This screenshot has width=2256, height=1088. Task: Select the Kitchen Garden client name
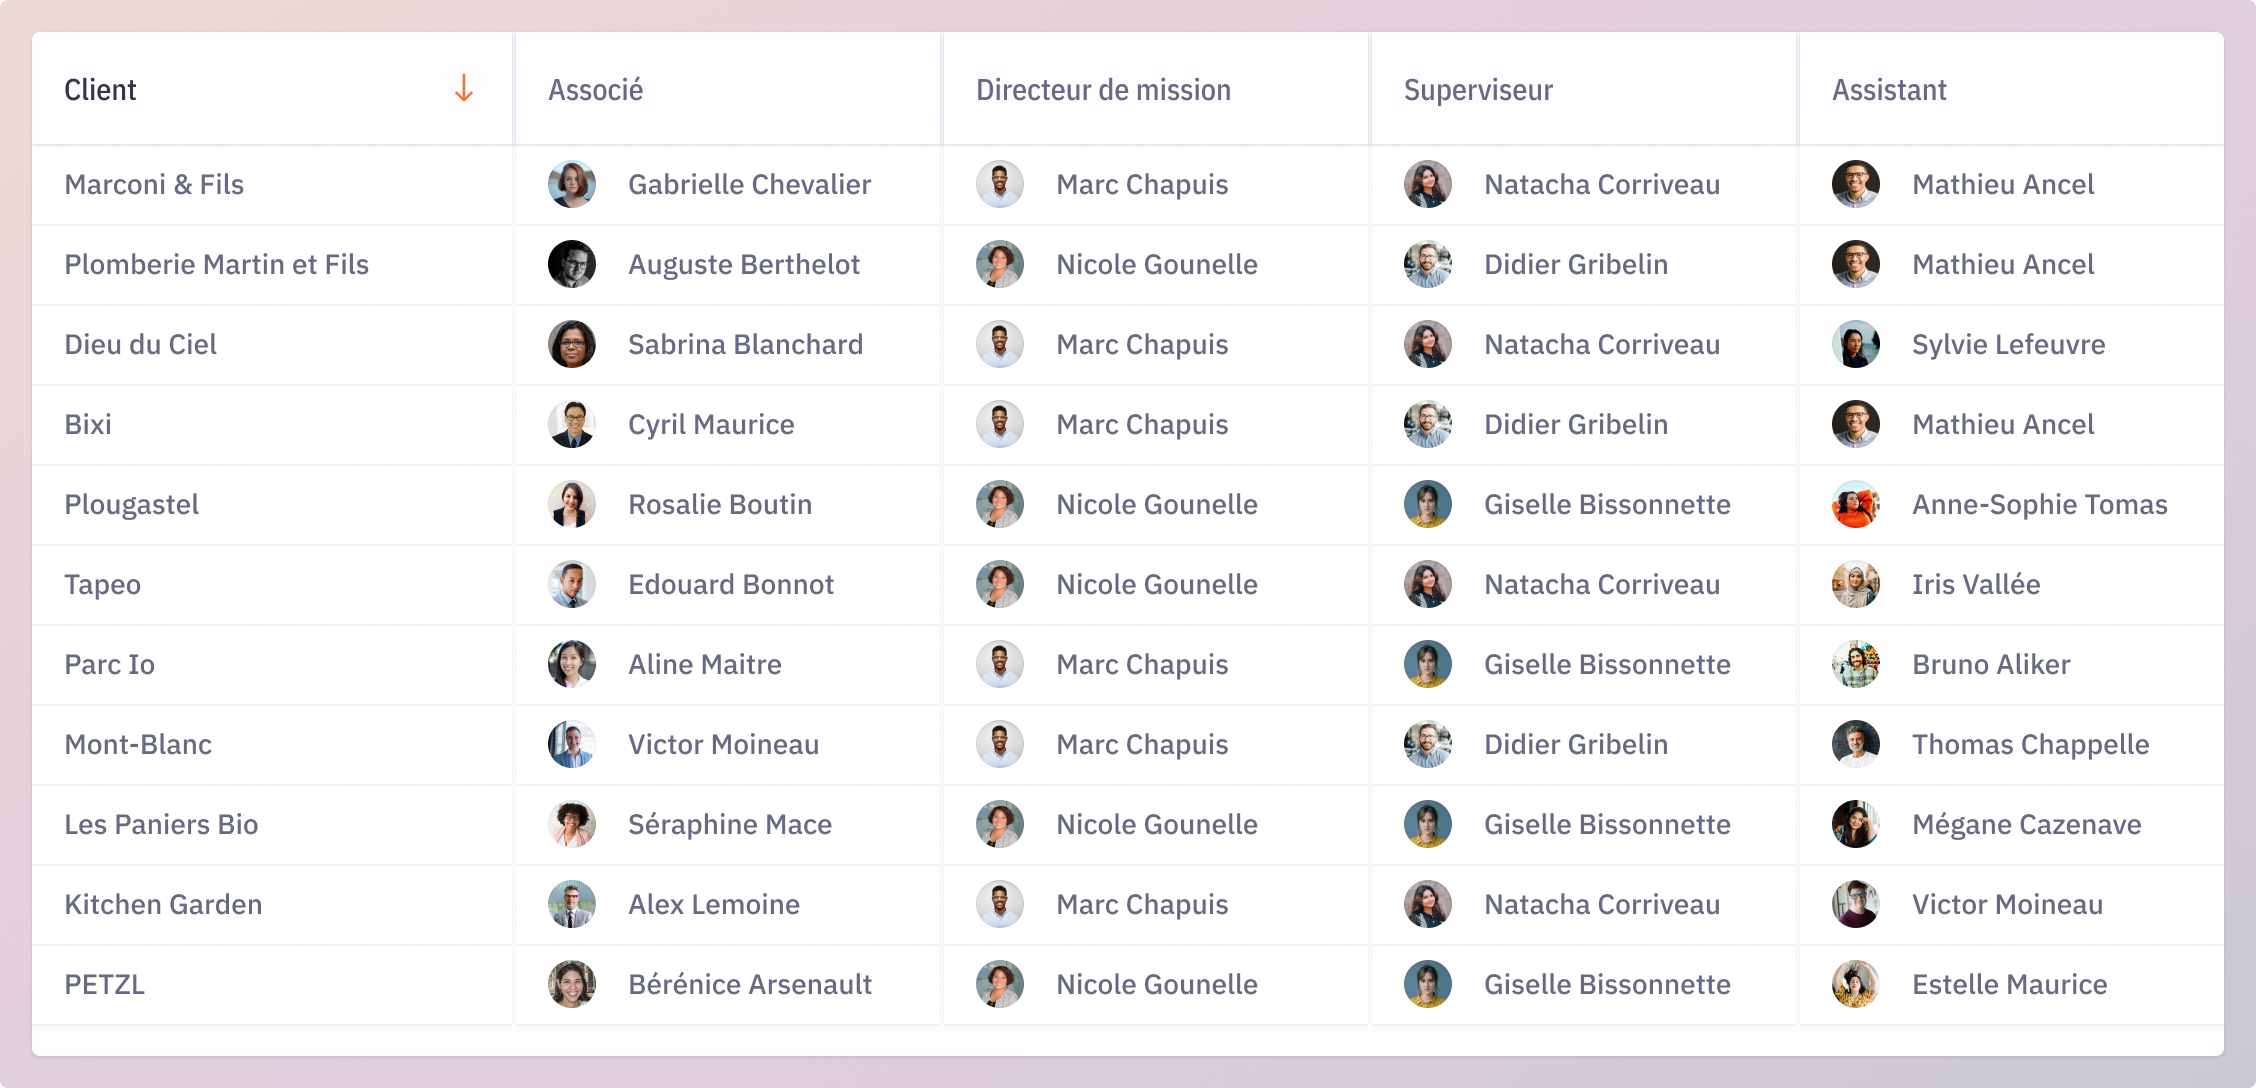click(163, 904)
